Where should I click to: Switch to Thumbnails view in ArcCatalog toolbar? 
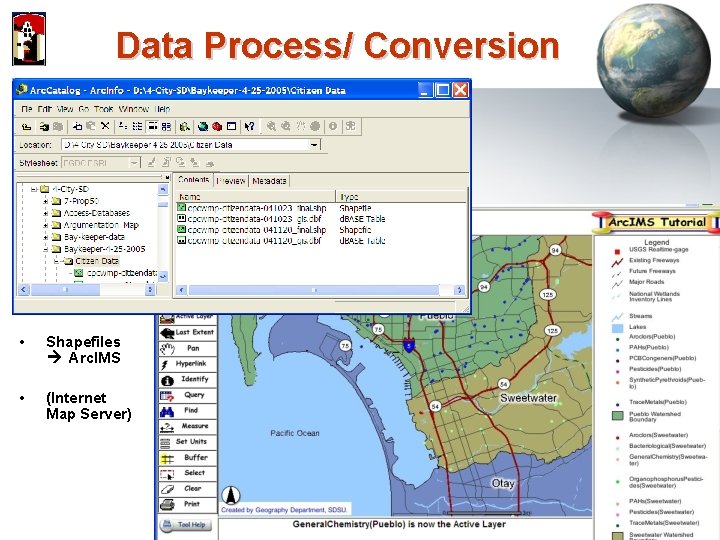pos(166,126)
